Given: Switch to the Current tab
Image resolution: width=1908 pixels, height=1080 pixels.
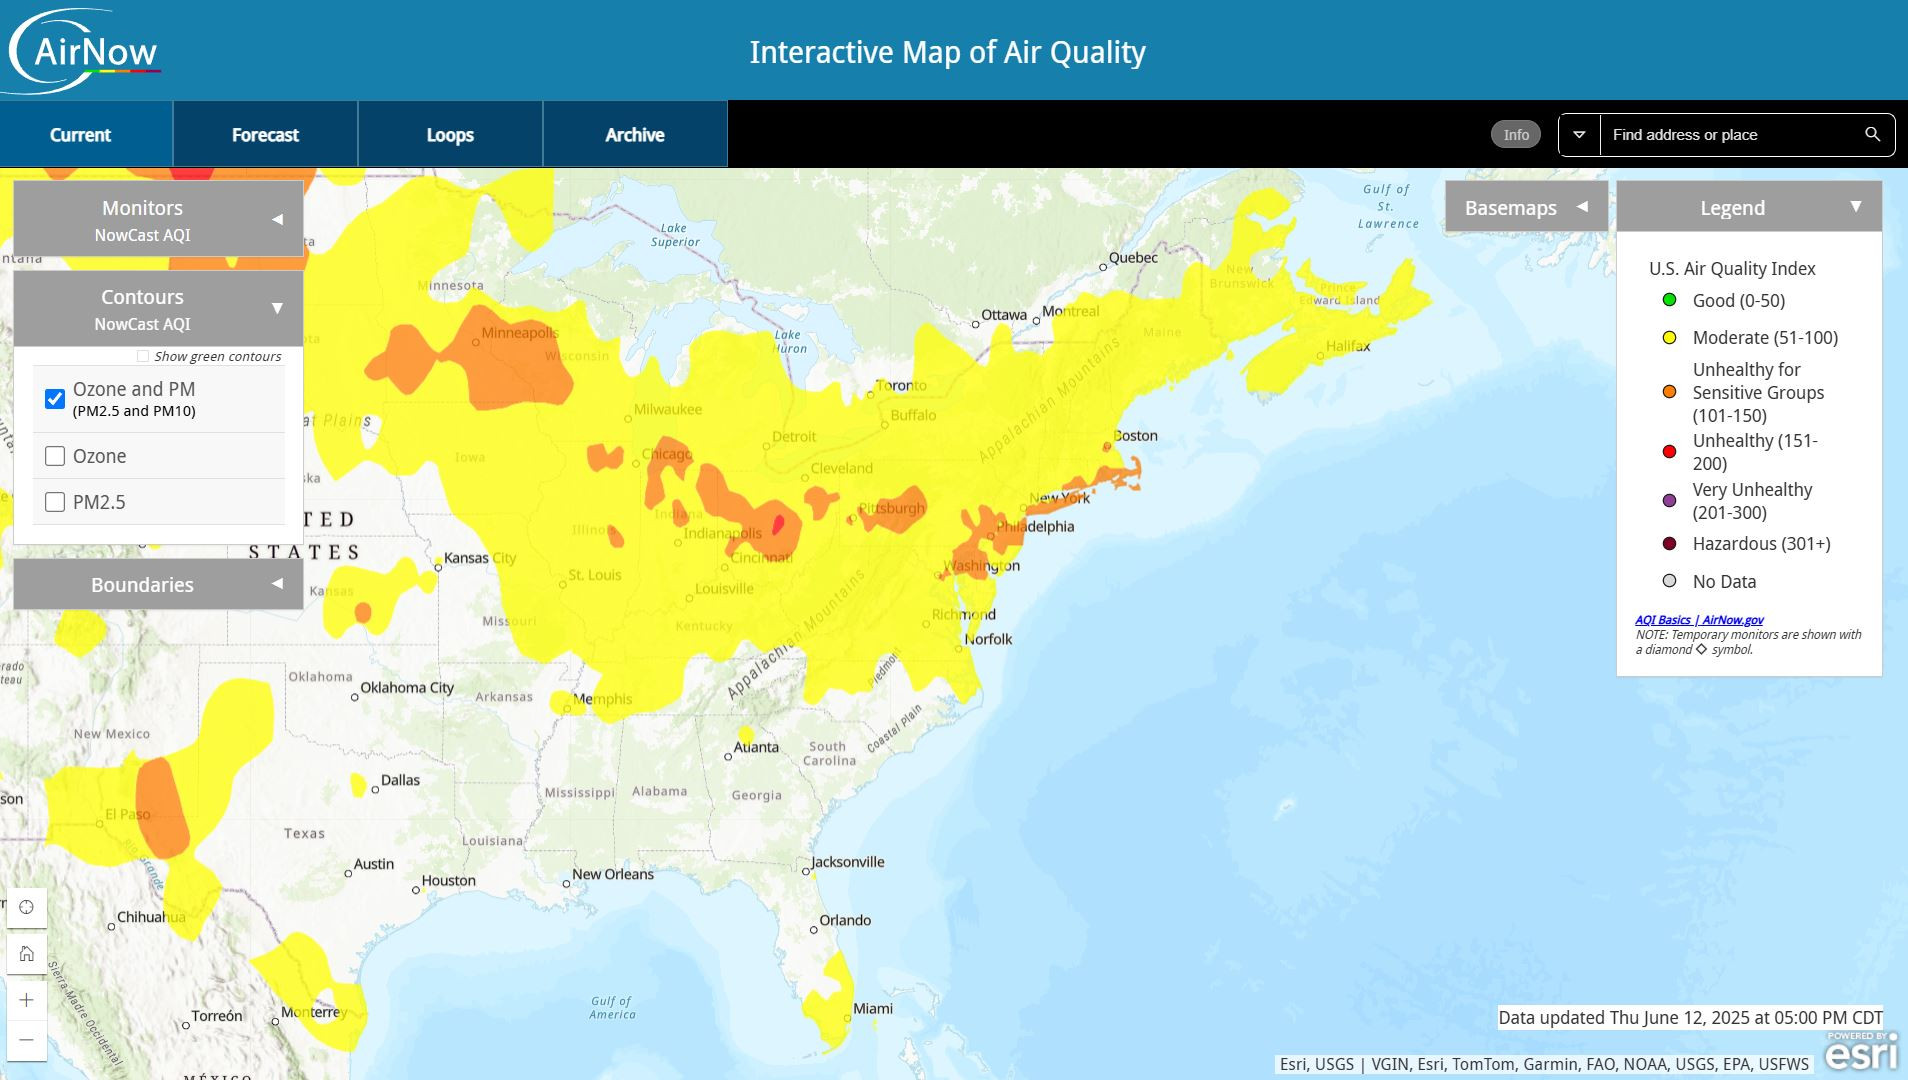Looking at the screenshot, I should pos(86,134).
